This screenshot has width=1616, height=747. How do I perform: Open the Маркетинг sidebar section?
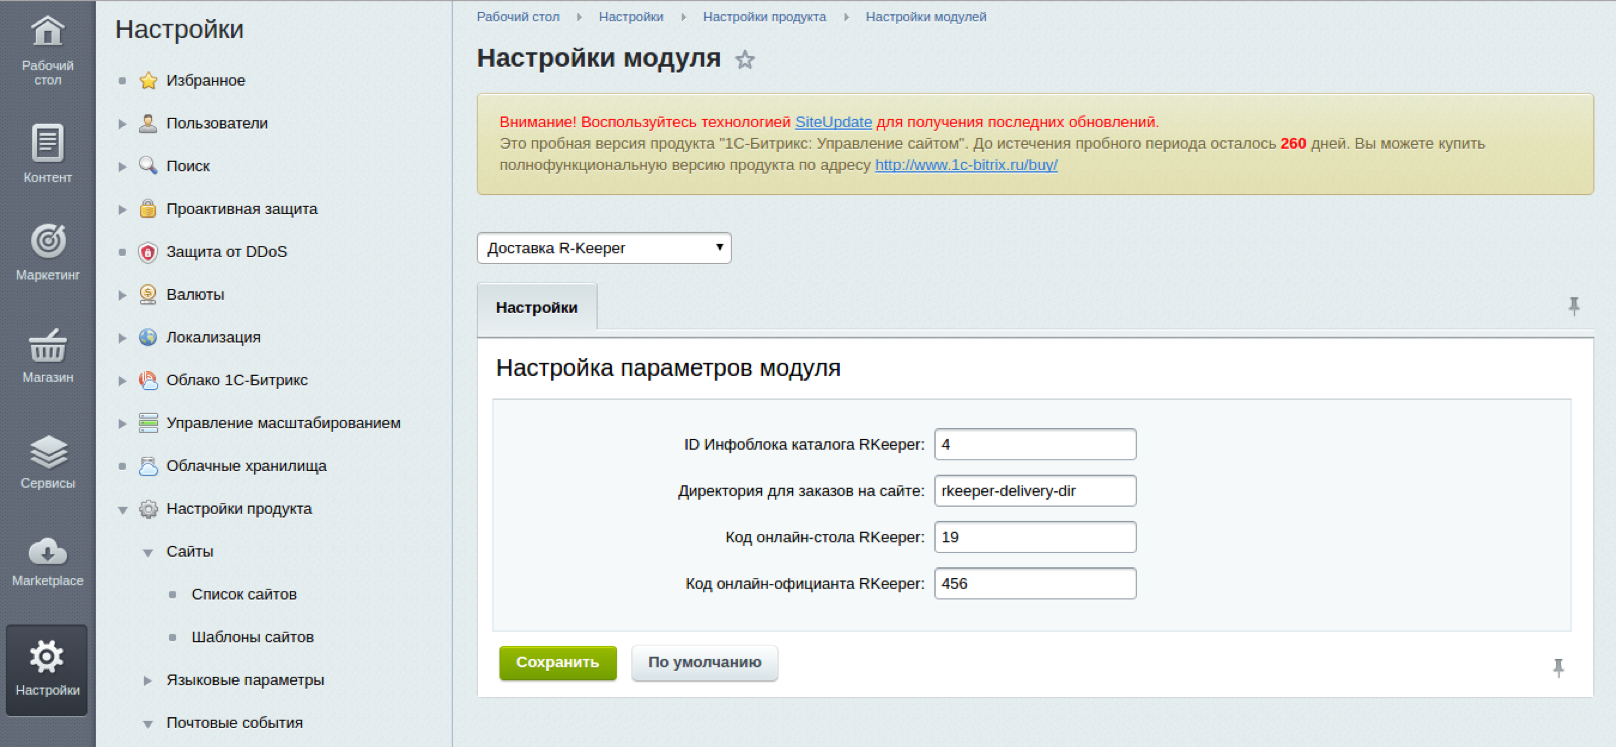(x=47, y=252)
